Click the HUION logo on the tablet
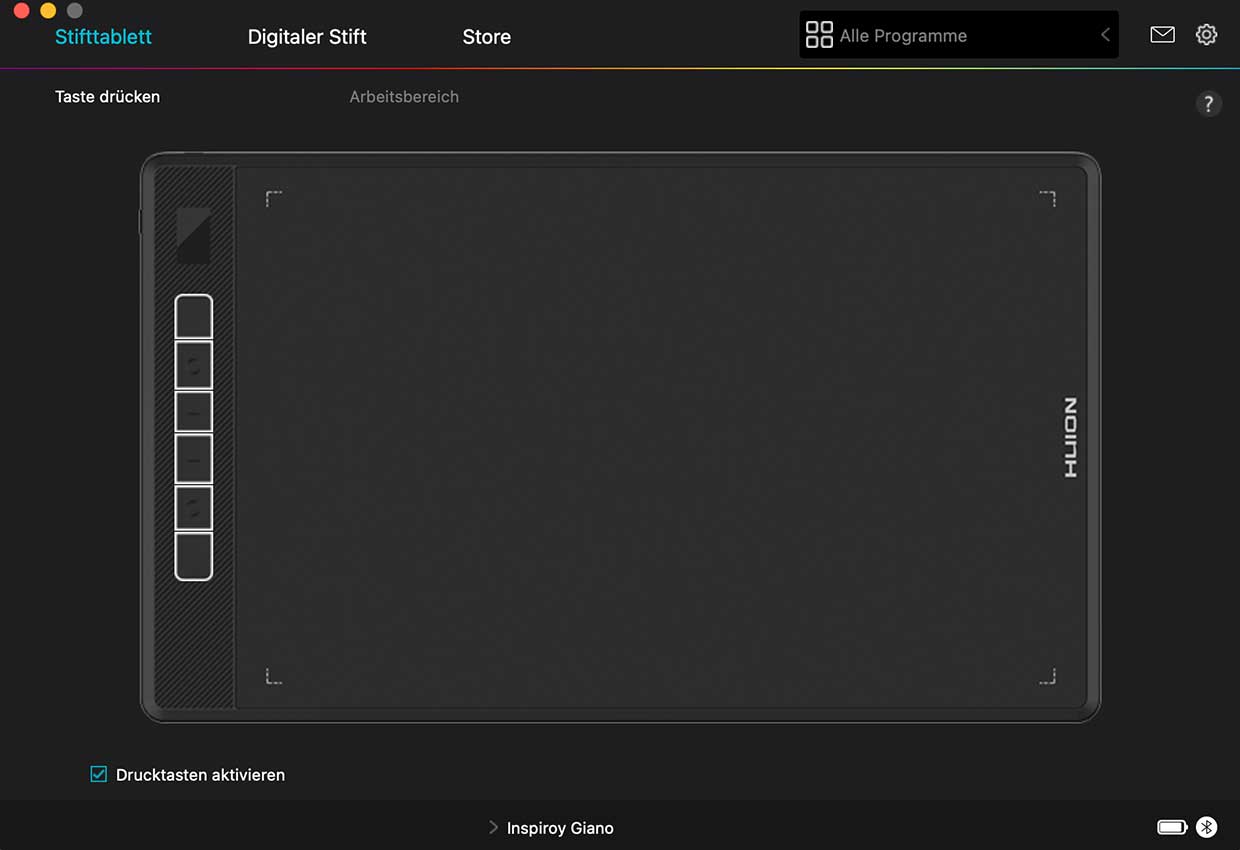 (1070, 438)
